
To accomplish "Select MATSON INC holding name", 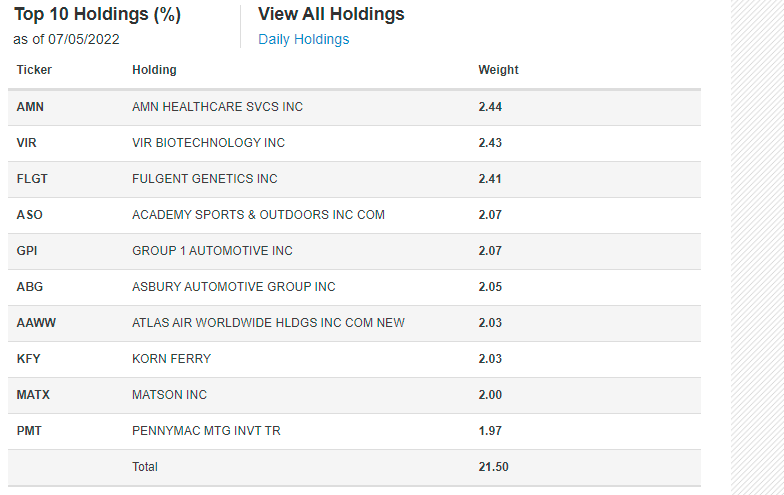I will (170, 395).
